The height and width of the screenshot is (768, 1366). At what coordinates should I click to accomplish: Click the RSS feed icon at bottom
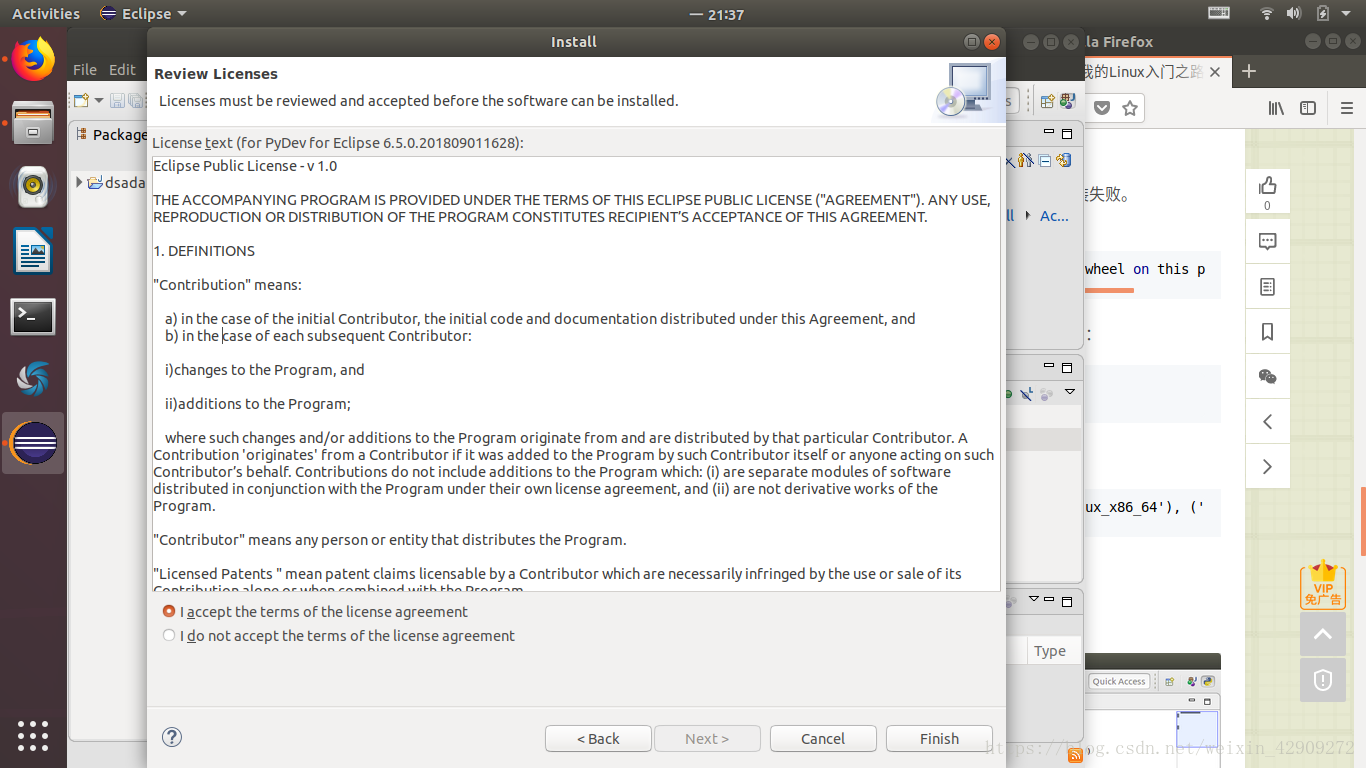[1075, 755]
